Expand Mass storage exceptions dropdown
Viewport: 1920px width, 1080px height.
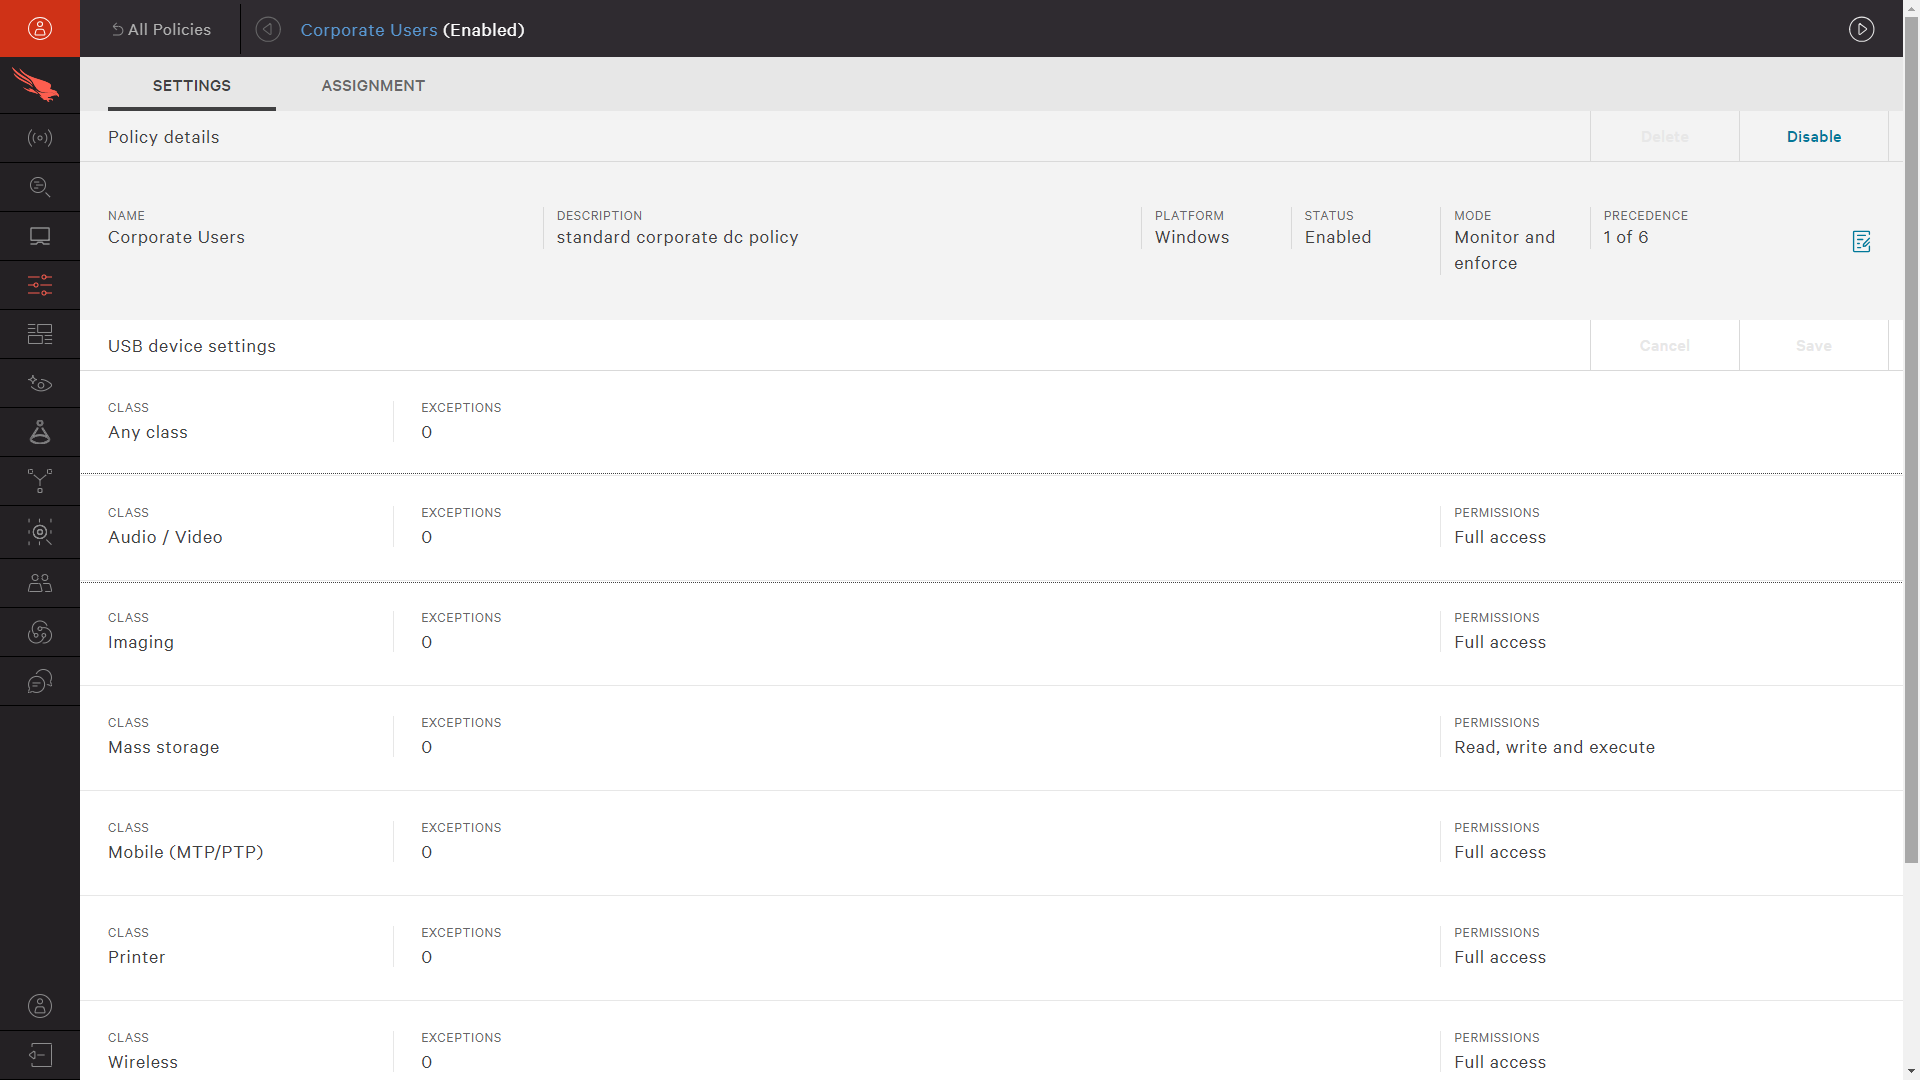(x=426, y=746)
